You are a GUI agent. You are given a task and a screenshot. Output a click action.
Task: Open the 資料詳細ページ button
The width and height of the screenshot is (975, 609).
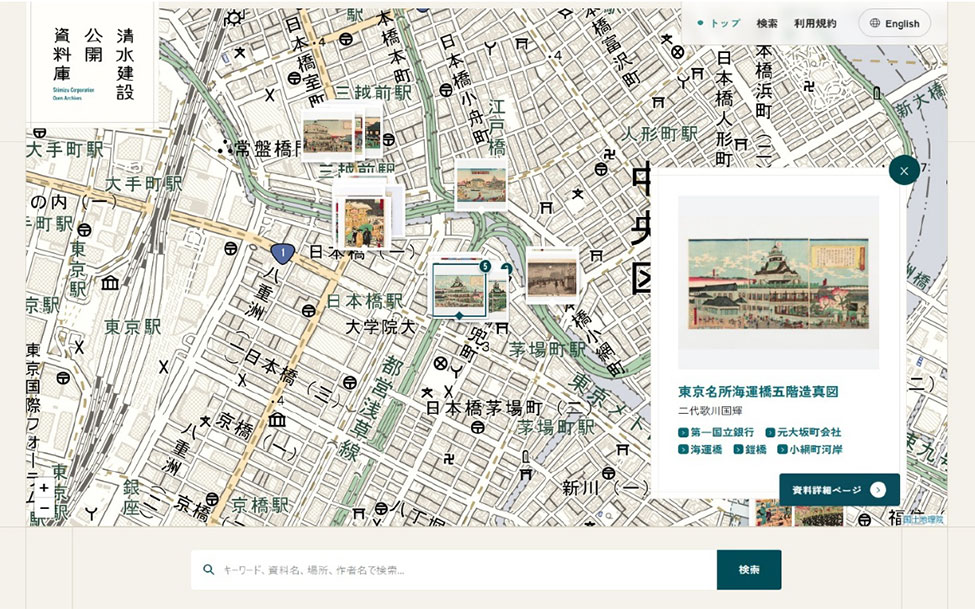tap(839, 490)
